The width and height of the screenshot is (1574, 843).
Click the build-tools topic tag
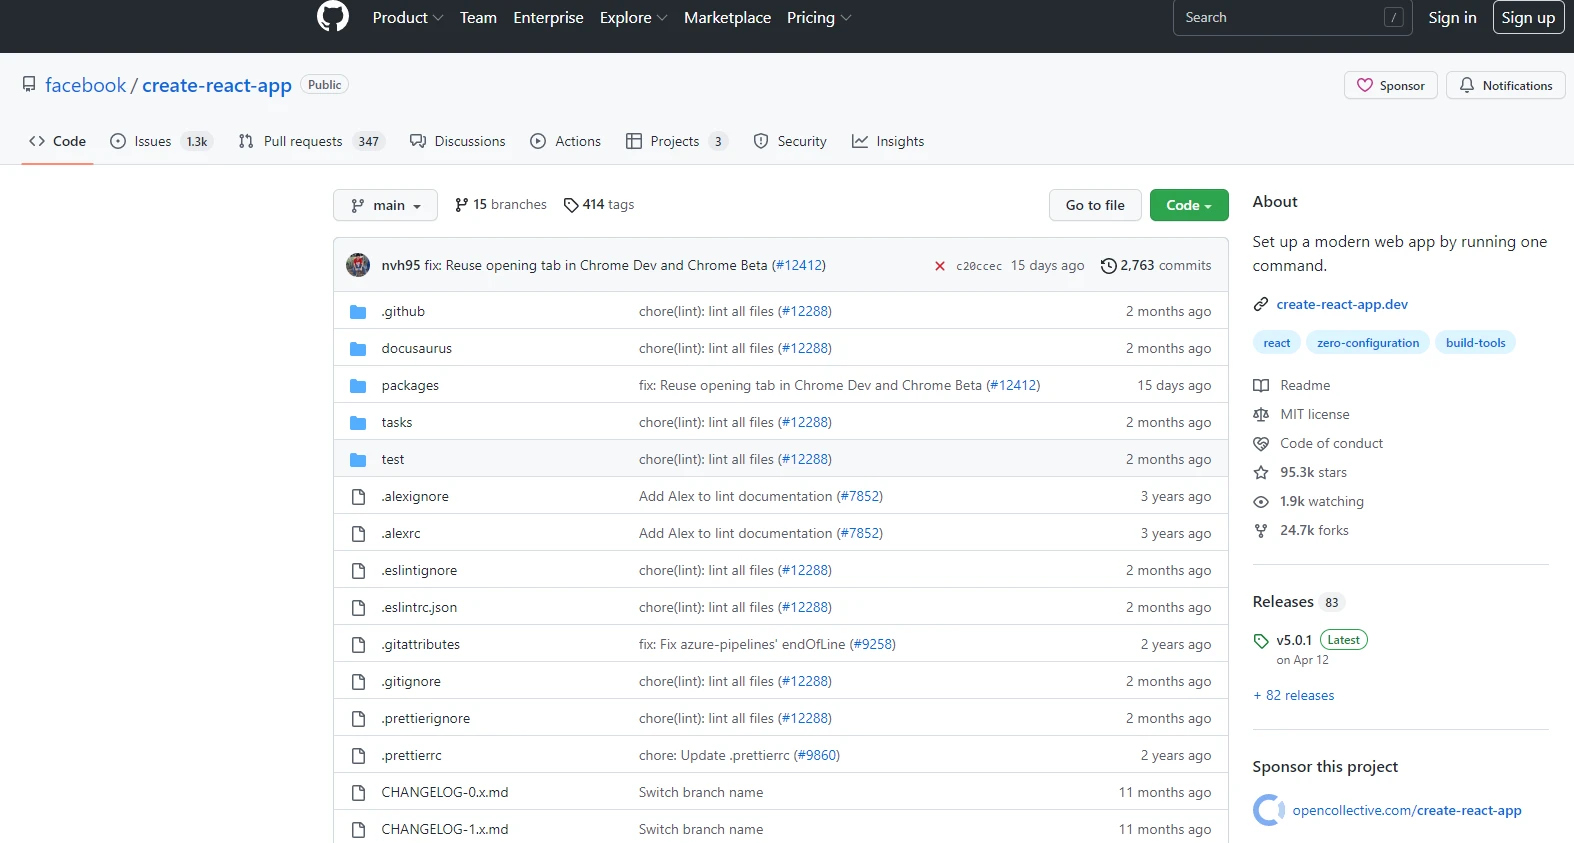click(x=1476, y=343)
